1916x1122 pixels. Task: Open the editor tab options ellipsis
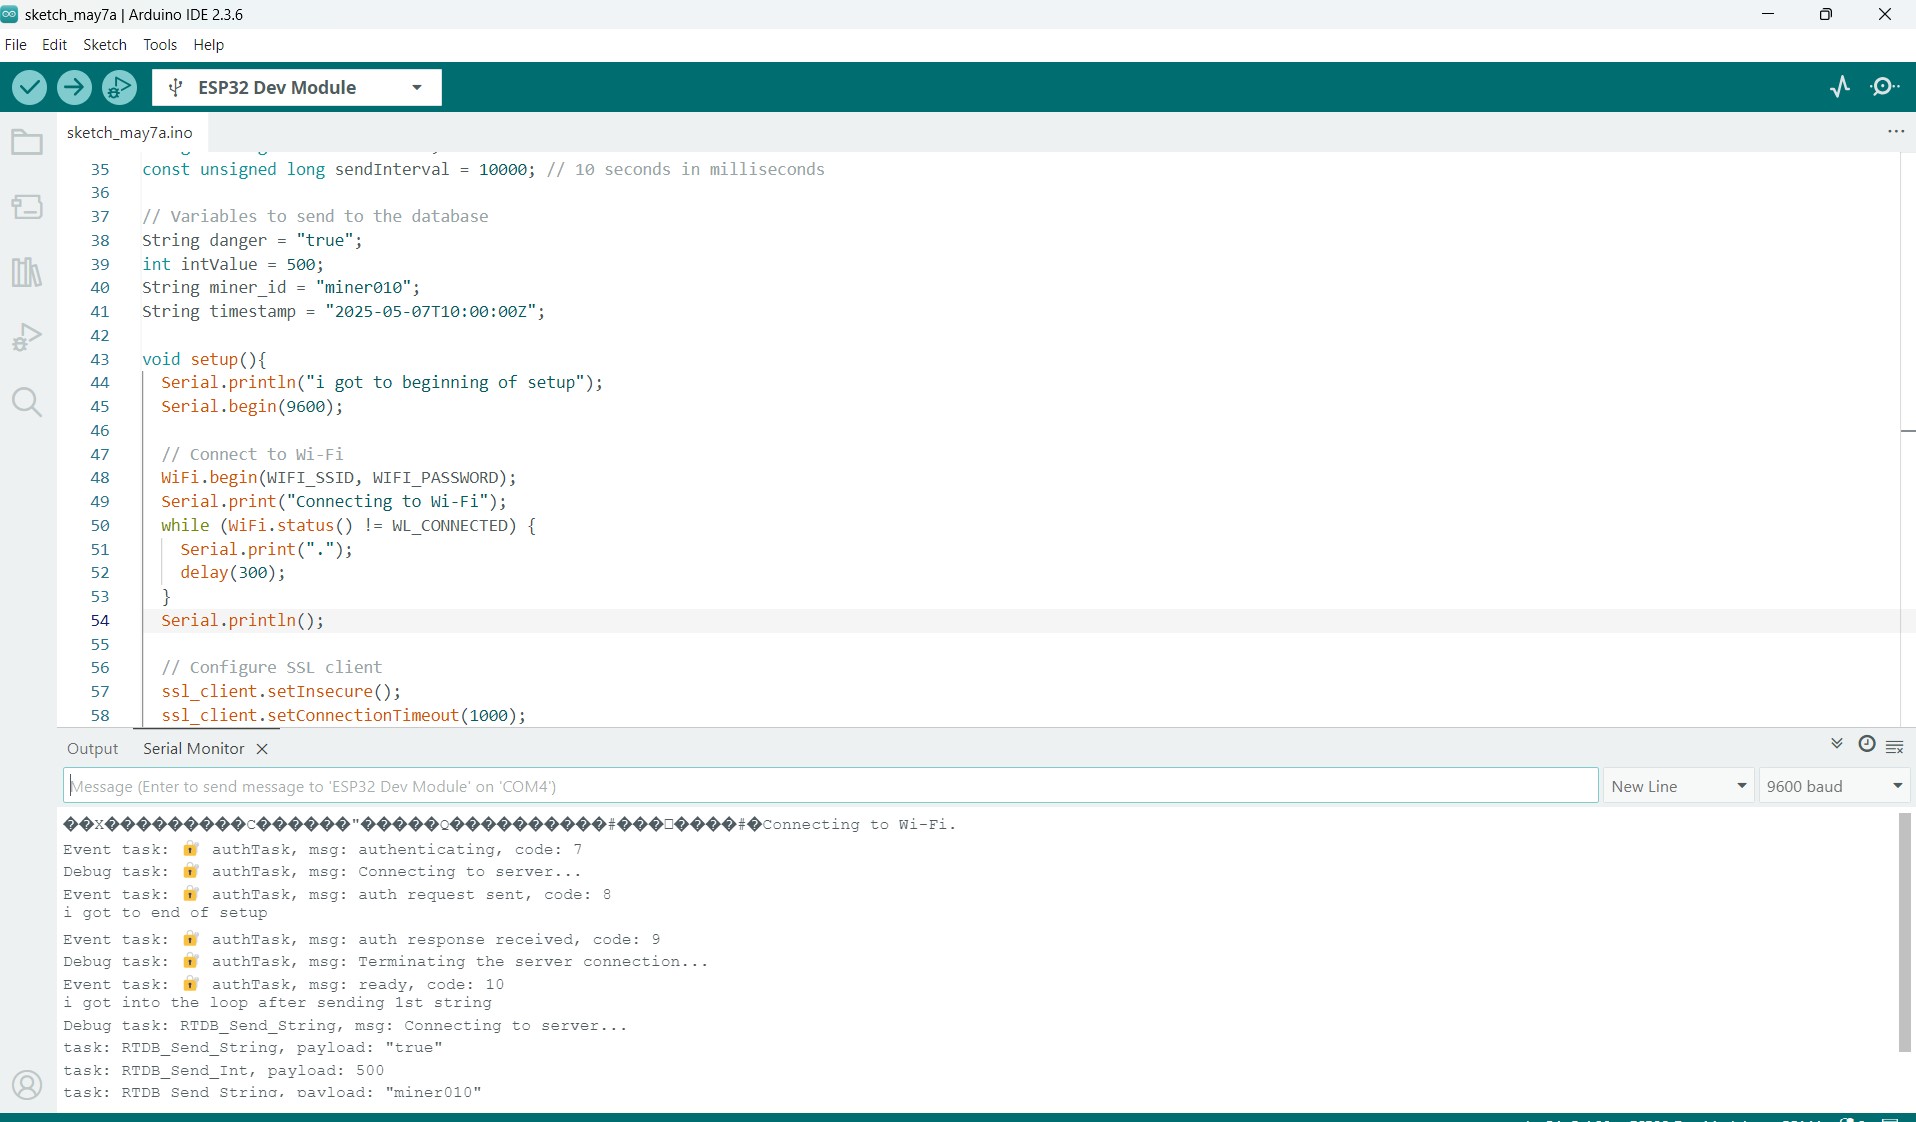pos(1896,131)
